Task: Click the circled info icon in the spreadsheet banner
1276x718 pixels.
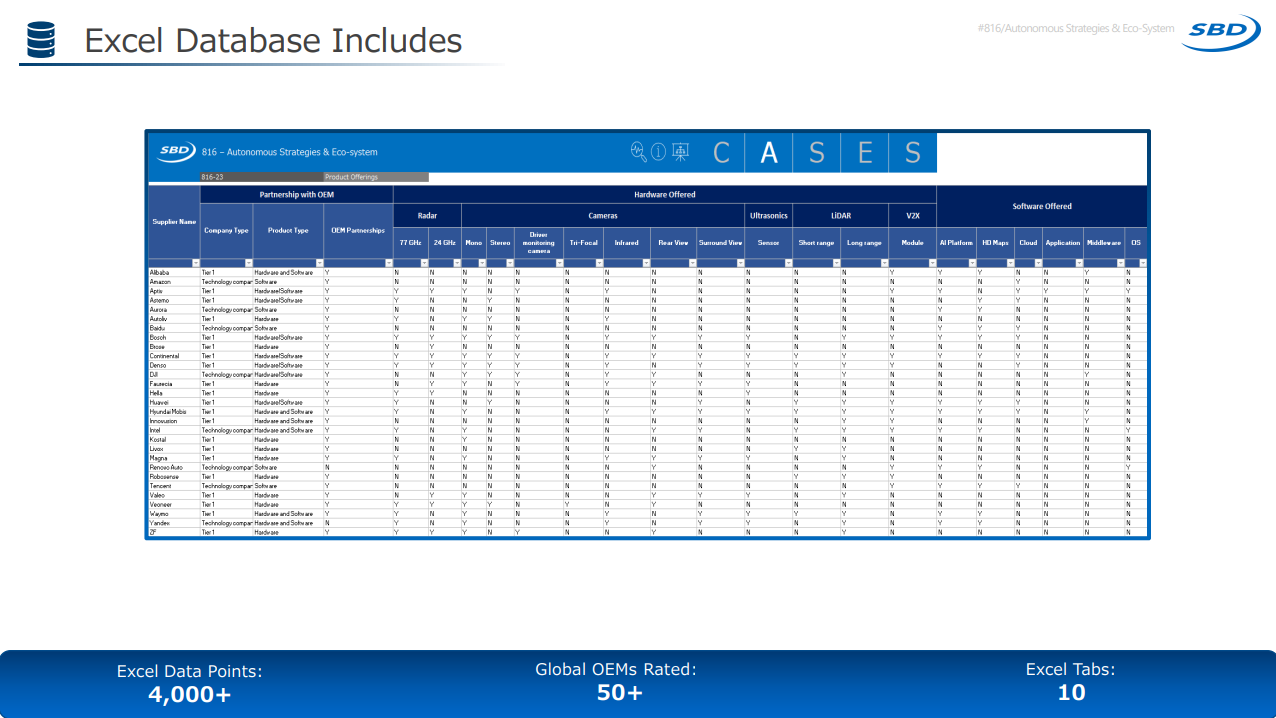Action: (x=659, y=152)
